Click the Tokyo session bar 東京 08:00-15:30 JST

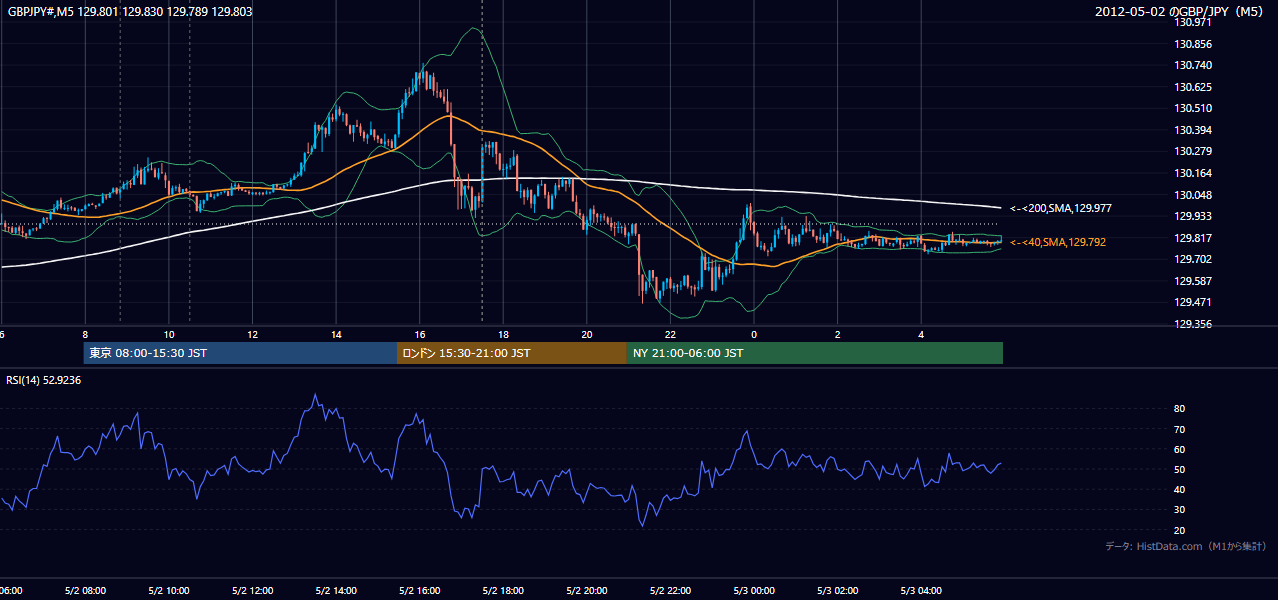[240, 353]
